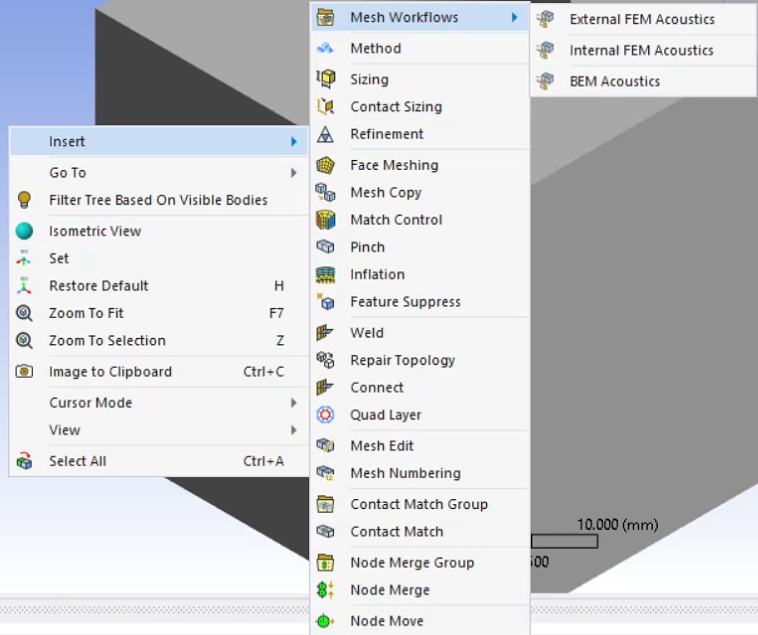Viewport: 758px width, 635px height.
Task: Choose Mesh Workflows menu item
Action: click(x=420, y=17)
